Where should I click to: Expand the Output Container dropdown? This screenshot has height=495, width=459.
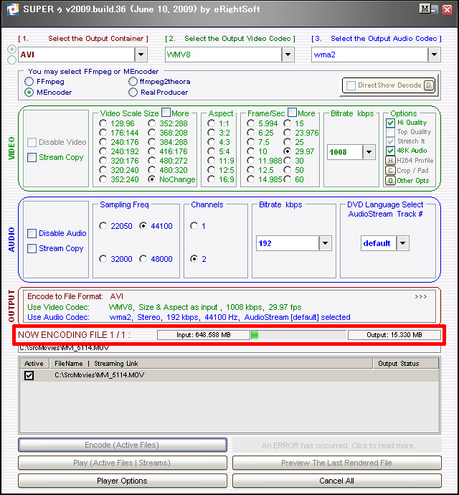[141, 54]
